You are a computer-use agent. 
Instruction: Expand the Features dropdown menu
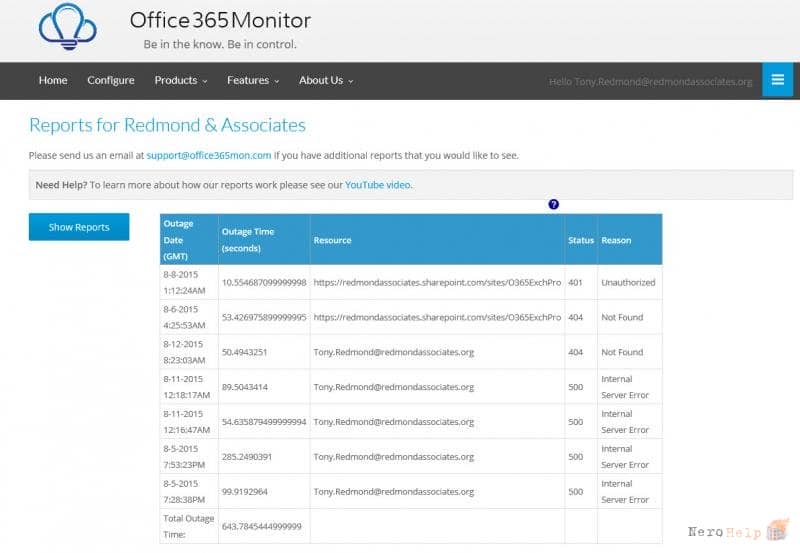coord(253,81)
